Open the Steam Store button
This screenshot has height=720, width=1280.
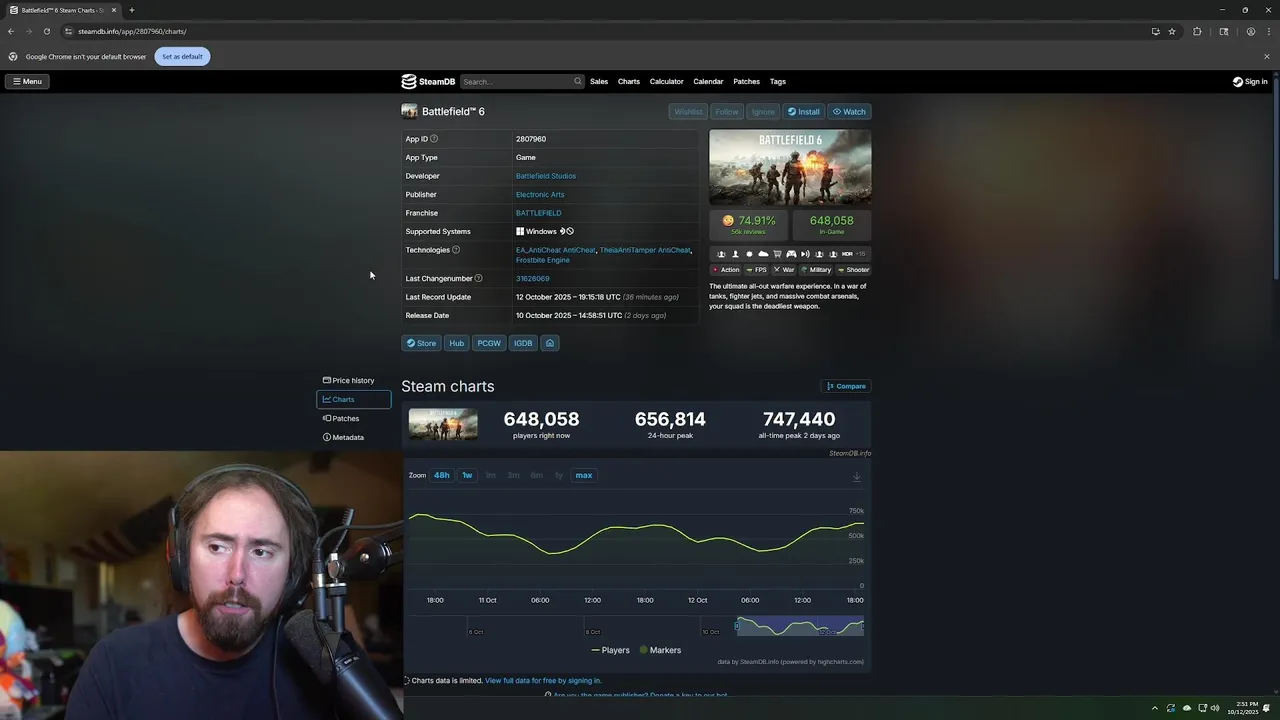pos(421,343)
